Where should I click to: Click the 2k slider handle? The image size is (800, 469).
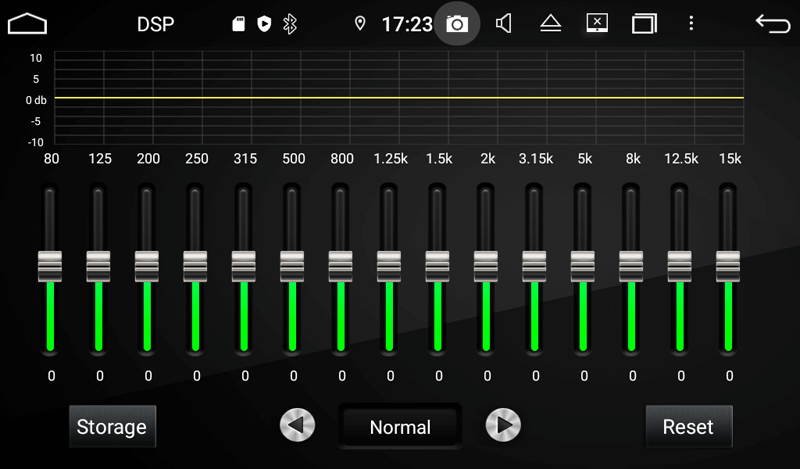tap(486, 266)
